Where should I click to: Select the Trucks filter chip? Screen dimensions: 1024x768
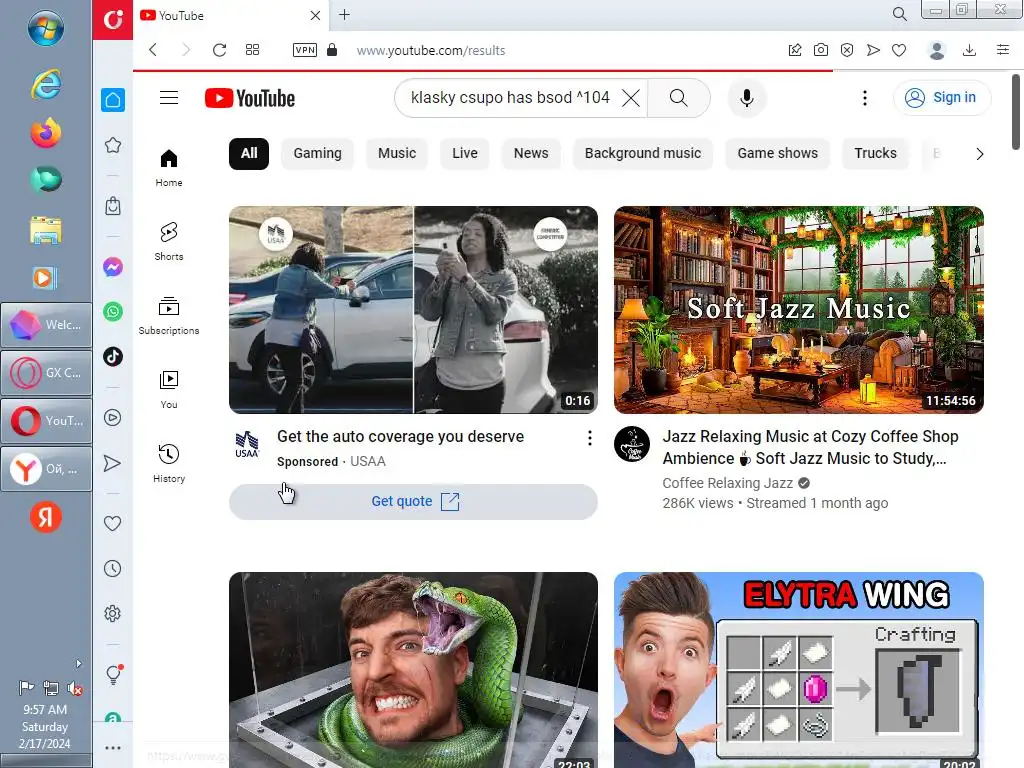(x=875, y=153)
